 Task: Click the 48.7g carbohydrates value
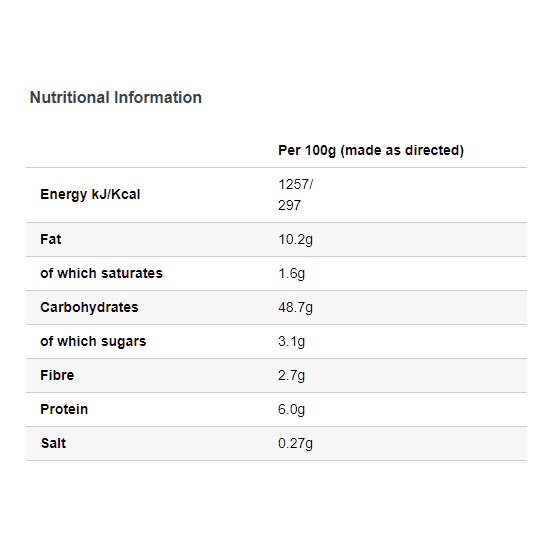295,308
